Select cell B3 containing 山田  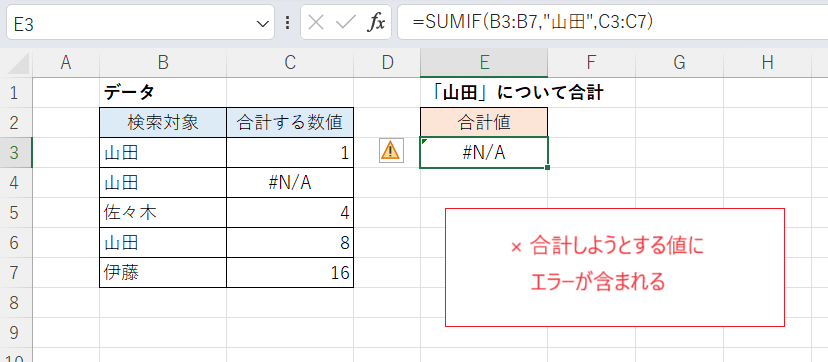click(163, 153)
